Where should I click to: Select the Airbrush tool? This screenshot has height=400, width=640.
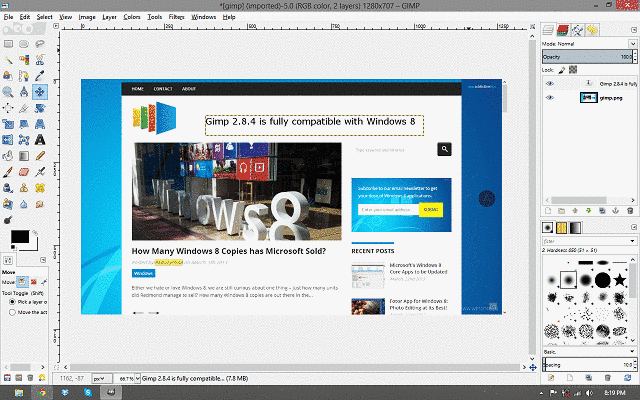(40, 172)
